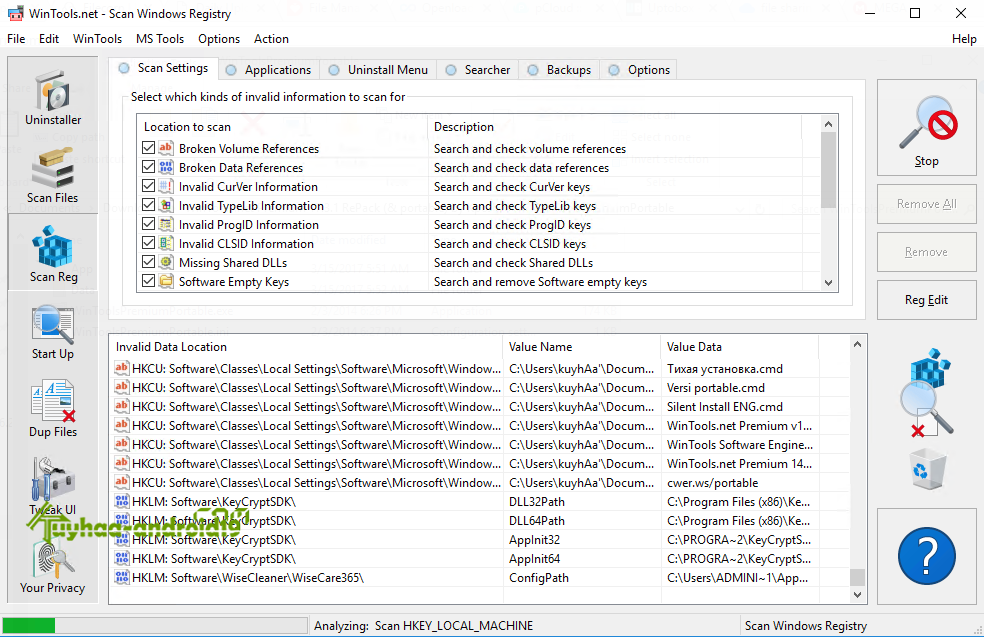
Task: Open the WinTools menu
Action: pyautogui.click(x=97, y=39)
